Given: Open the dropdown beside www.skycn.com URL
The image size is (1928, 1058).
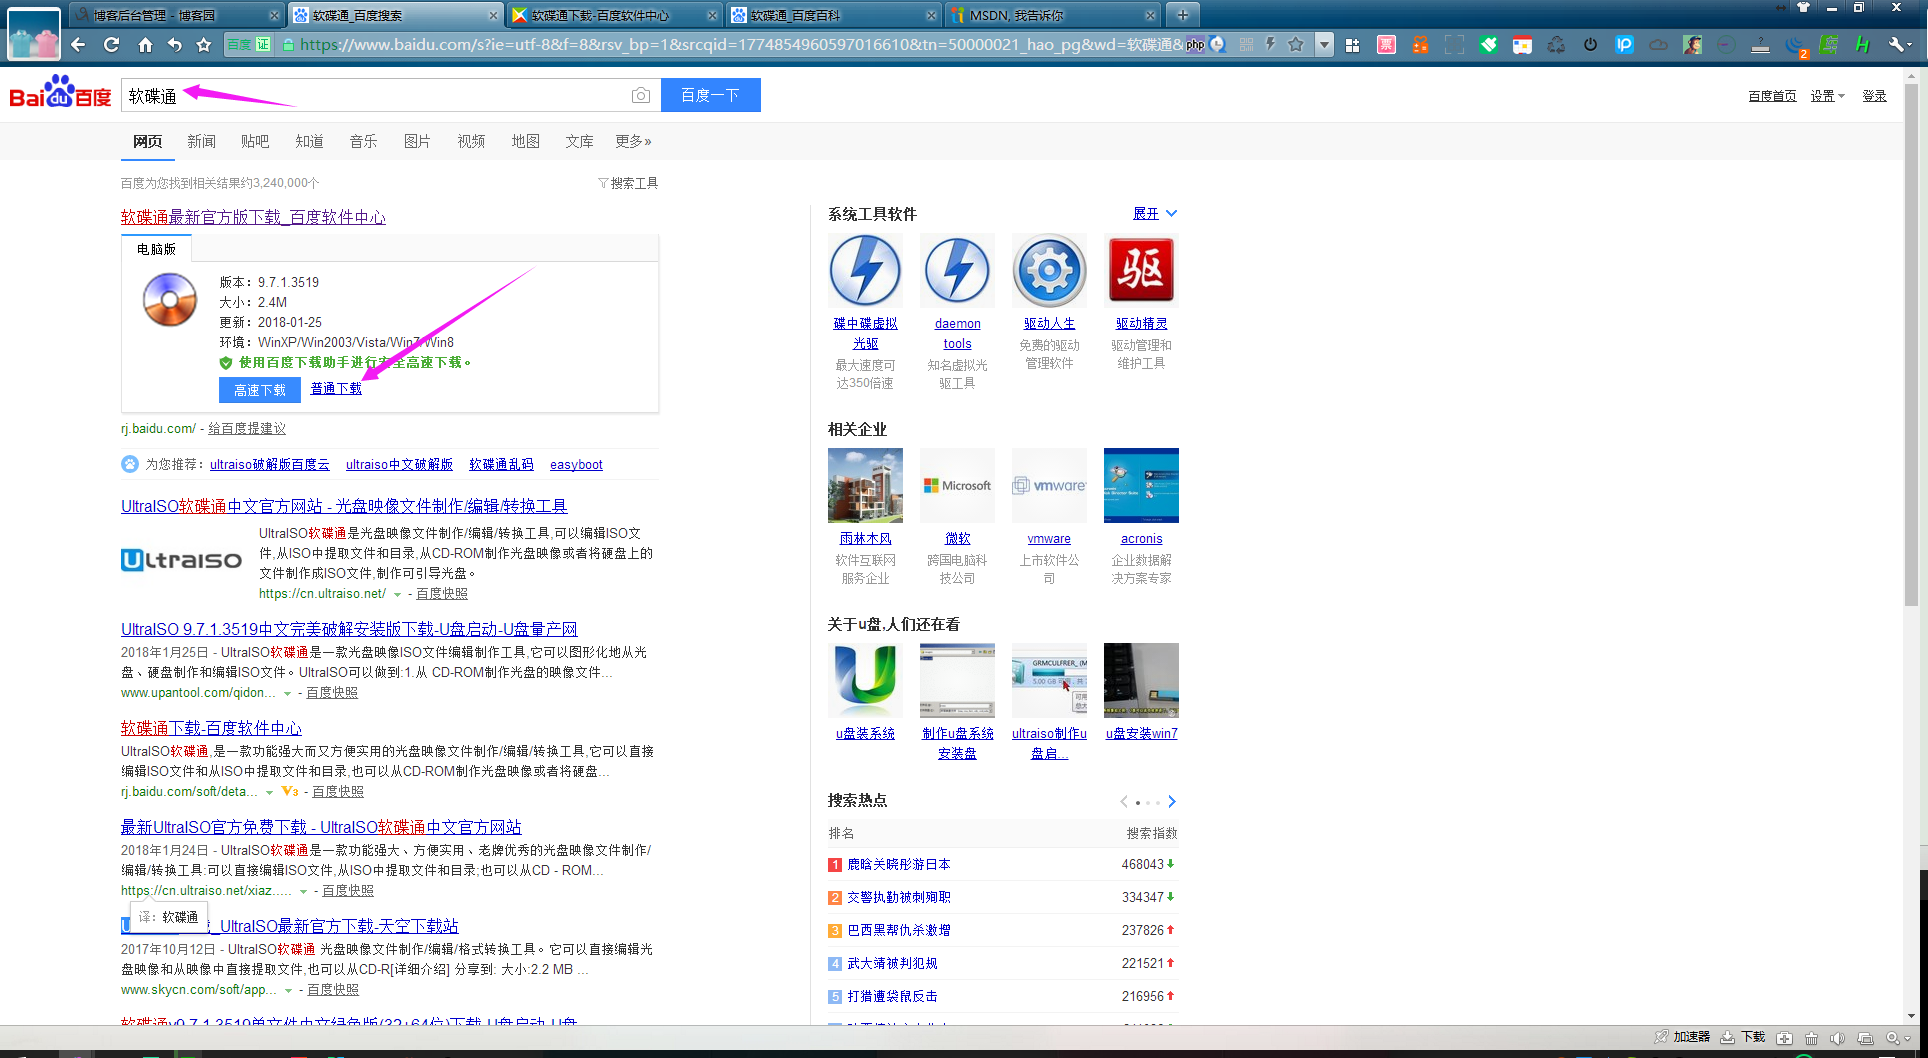Looking at the screenshot, I should tap(288, 991).
